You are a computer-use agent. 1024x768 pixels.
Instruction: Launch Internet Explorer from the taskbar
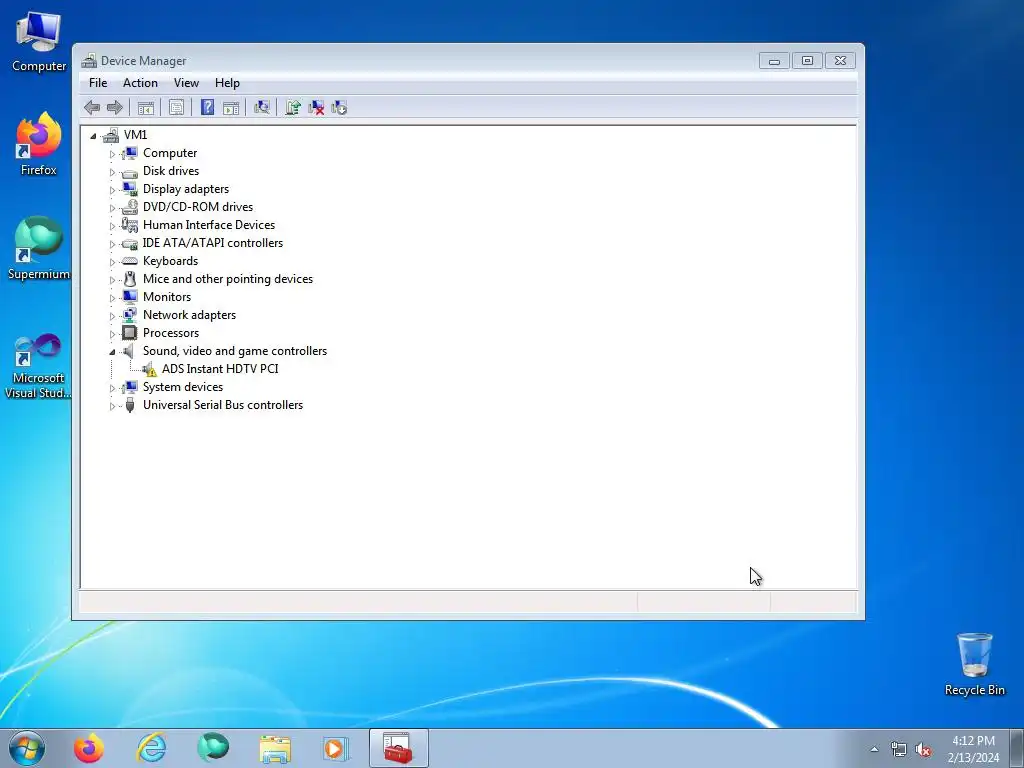[x=152, y=748]
